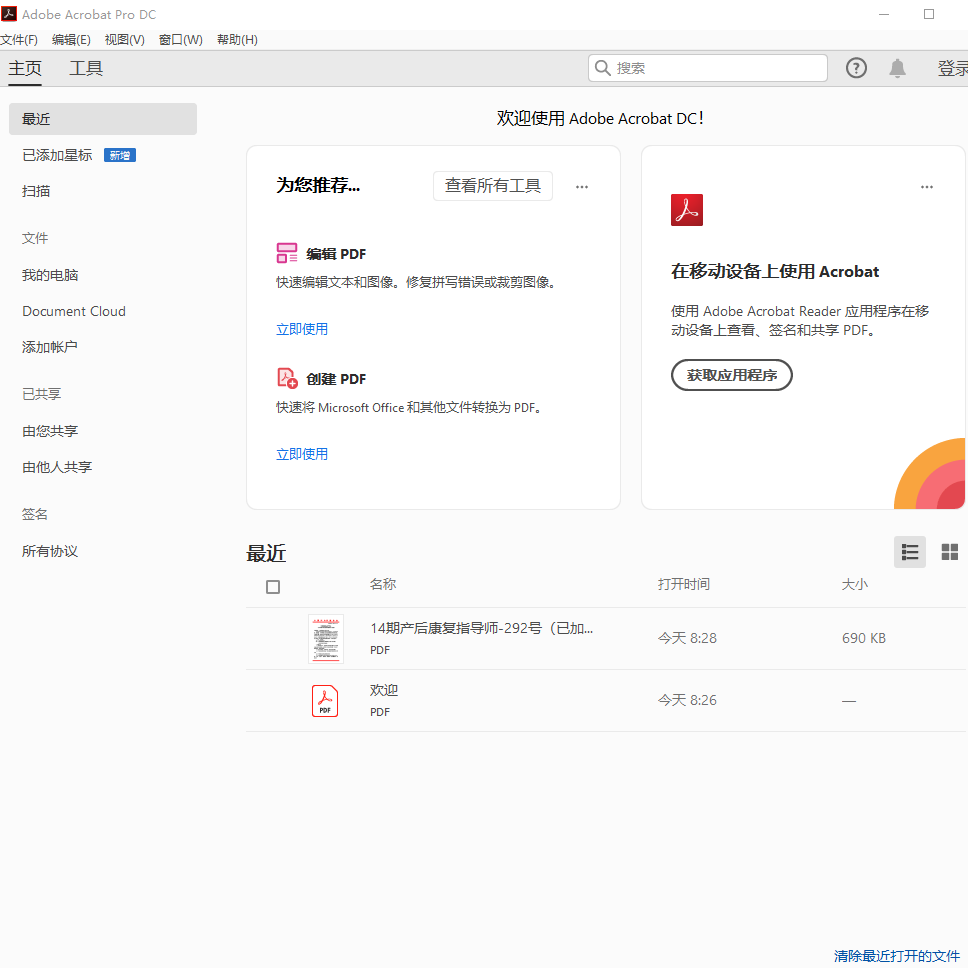Click 立即使用 under 创建 PDF

pyautogui.click(x=302, y=454)
